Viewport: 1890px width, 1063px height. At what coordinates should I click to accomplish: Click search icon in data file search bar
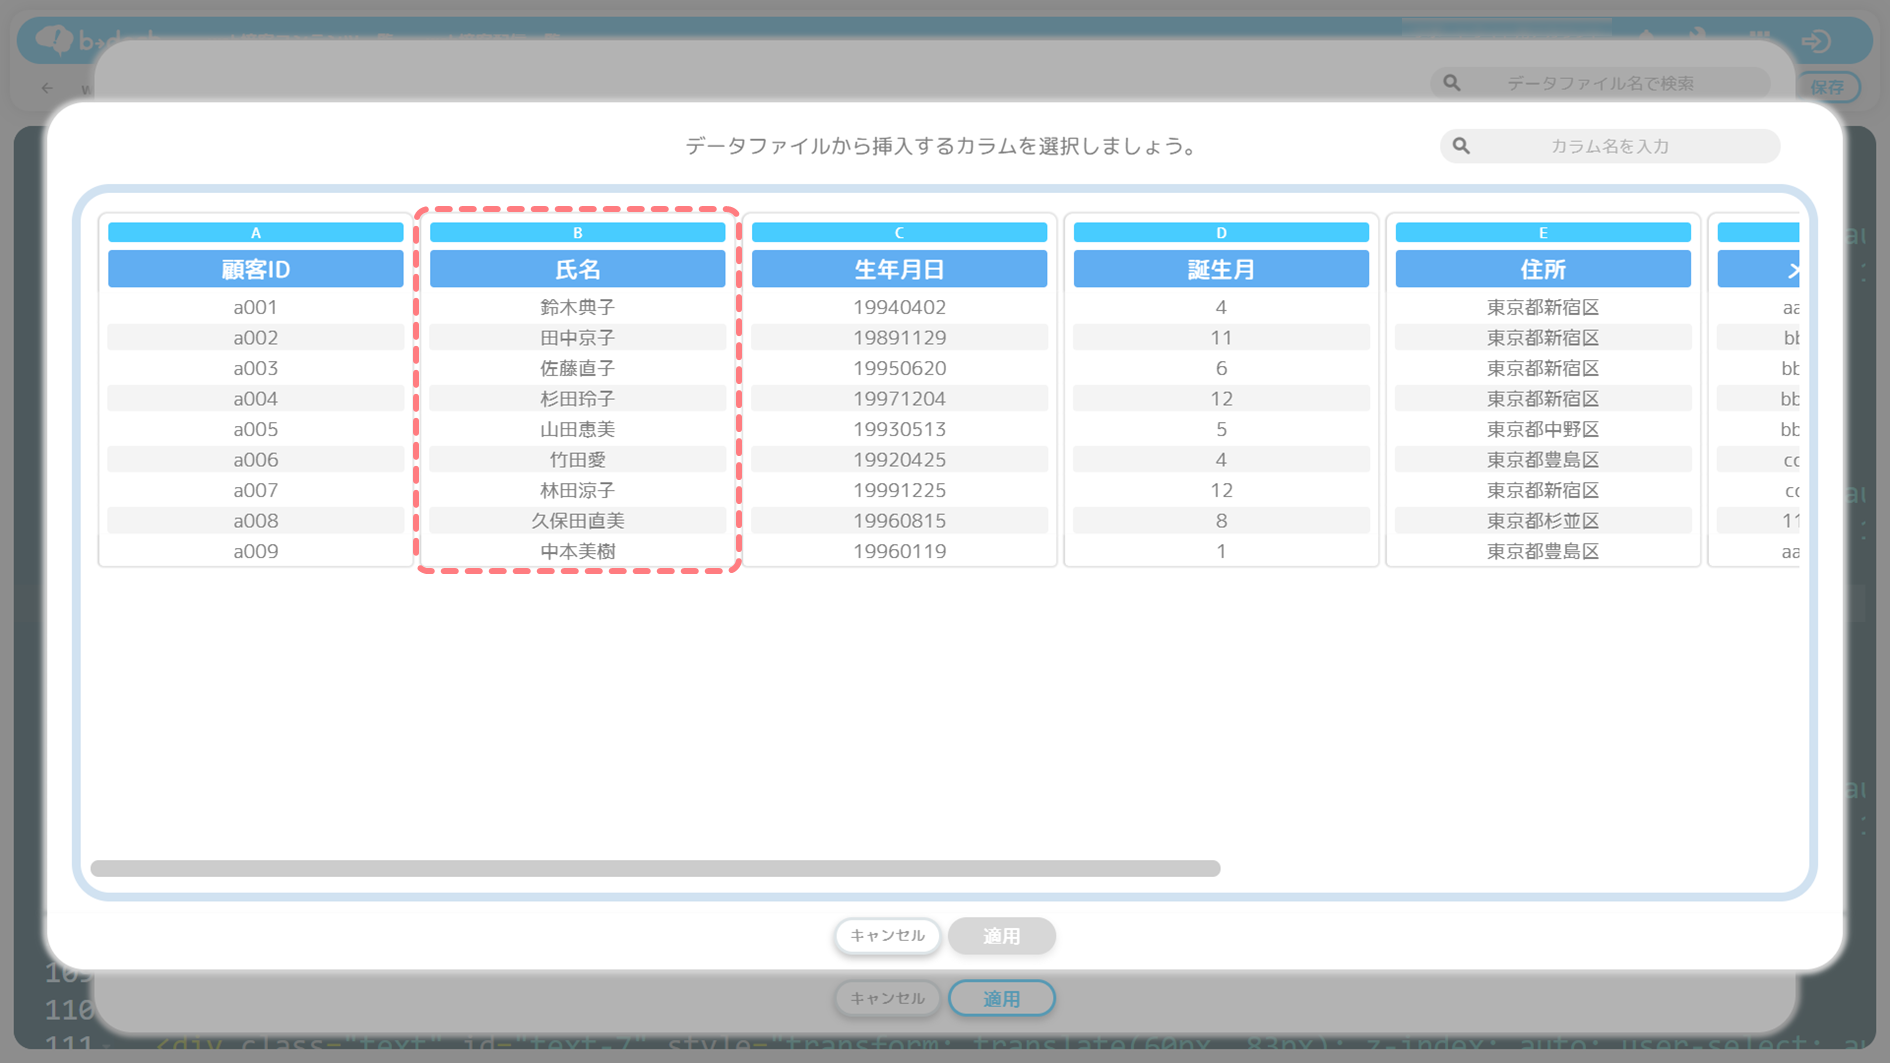point(1452,83)
